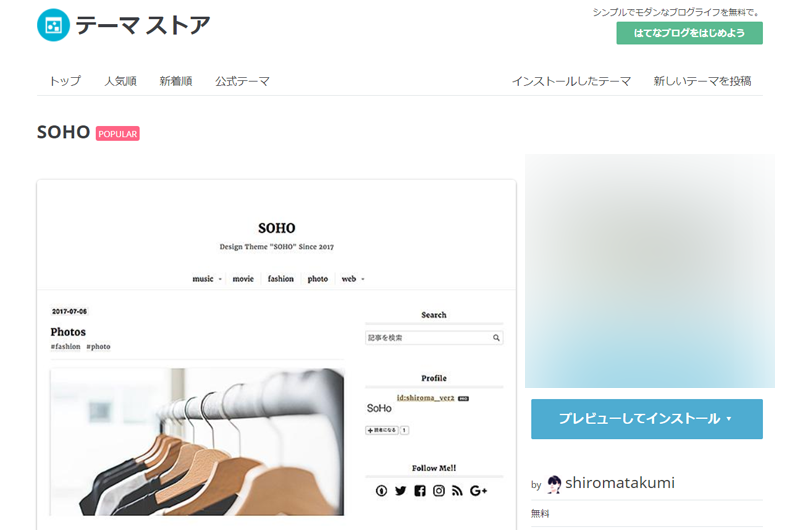Click the 無料 price text
800x530 pixels.
(540, 514)
